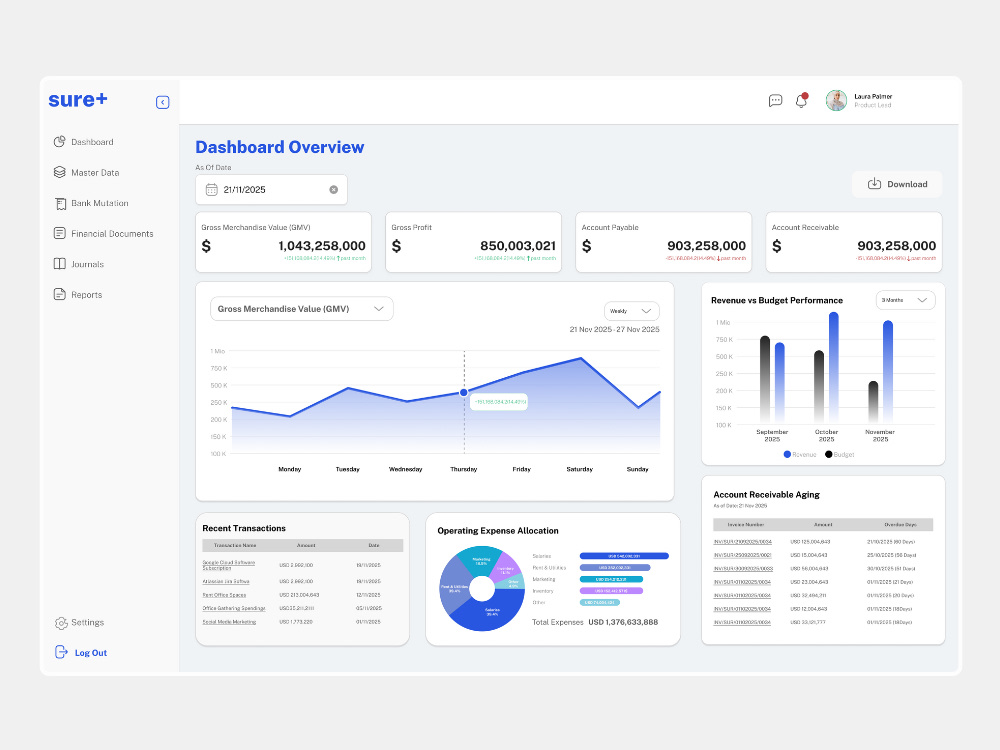Viewport: 1000px width, 750px height.
Task: Open the Gross Merchandise Value (GMV) chart dropdown
Action: tap(302, 309)
